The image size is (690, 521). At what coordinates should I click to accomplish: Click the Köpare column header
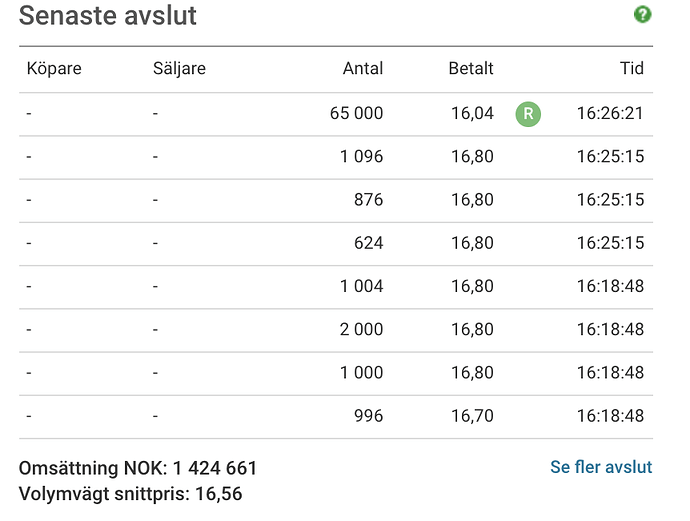tap(54, 69)
